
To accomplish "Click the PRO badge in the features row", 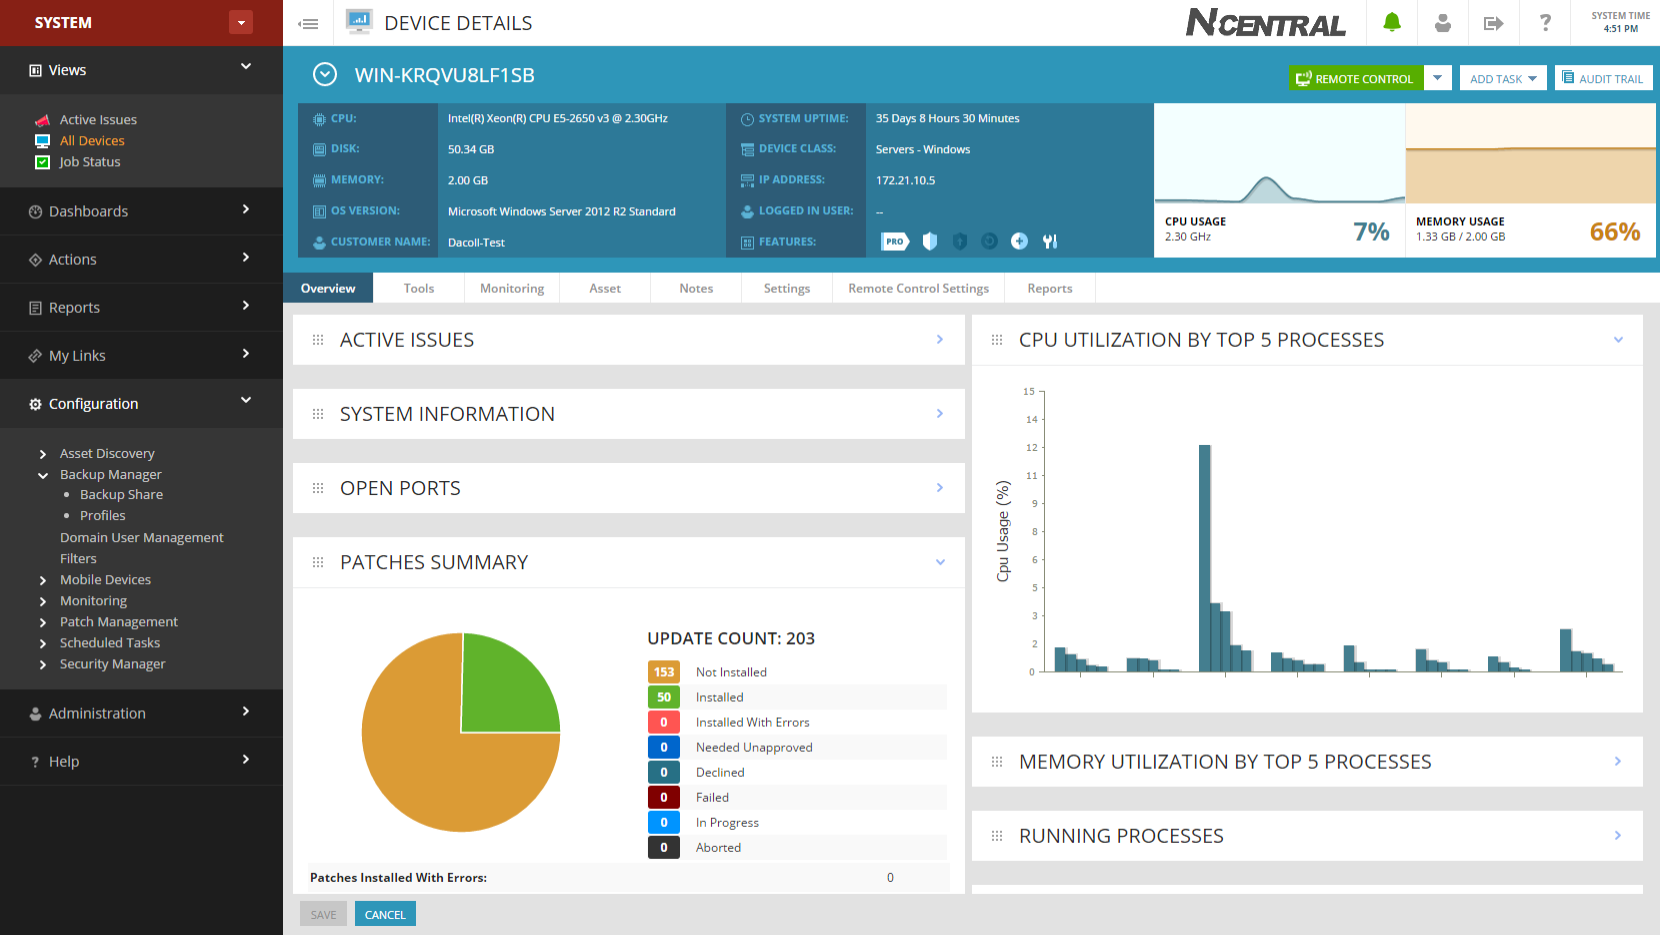I will 893,241.
